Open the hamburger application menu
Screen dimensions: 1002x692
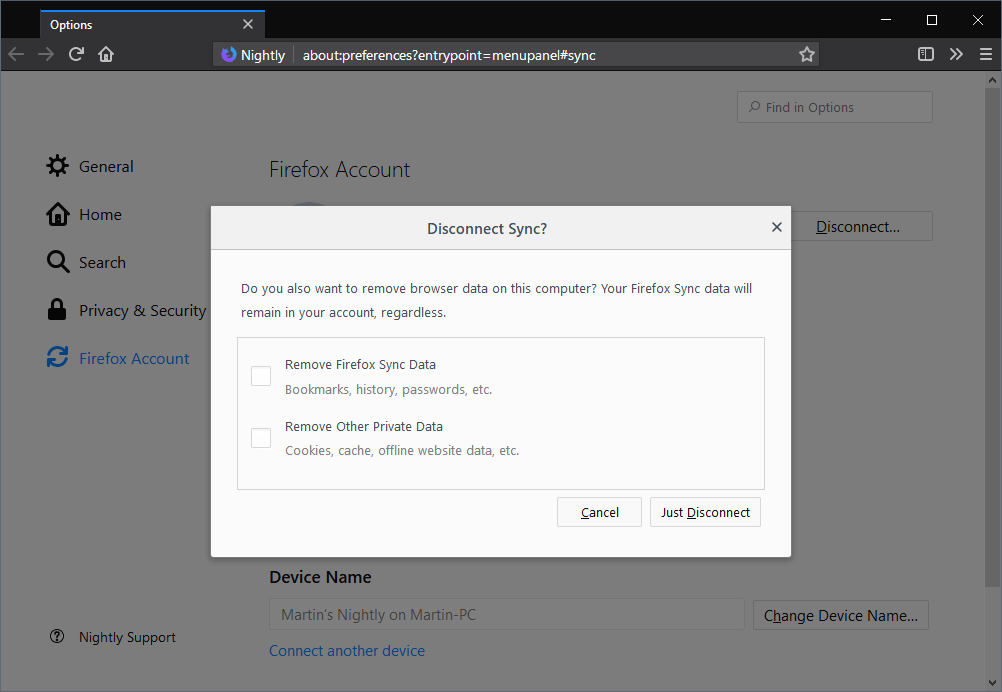(985, 54)
